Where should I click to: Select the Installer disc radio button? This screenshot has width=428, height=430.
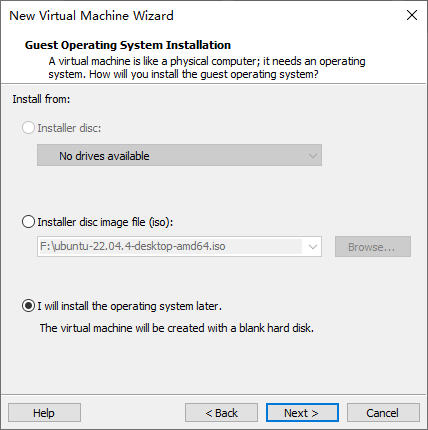28,128
